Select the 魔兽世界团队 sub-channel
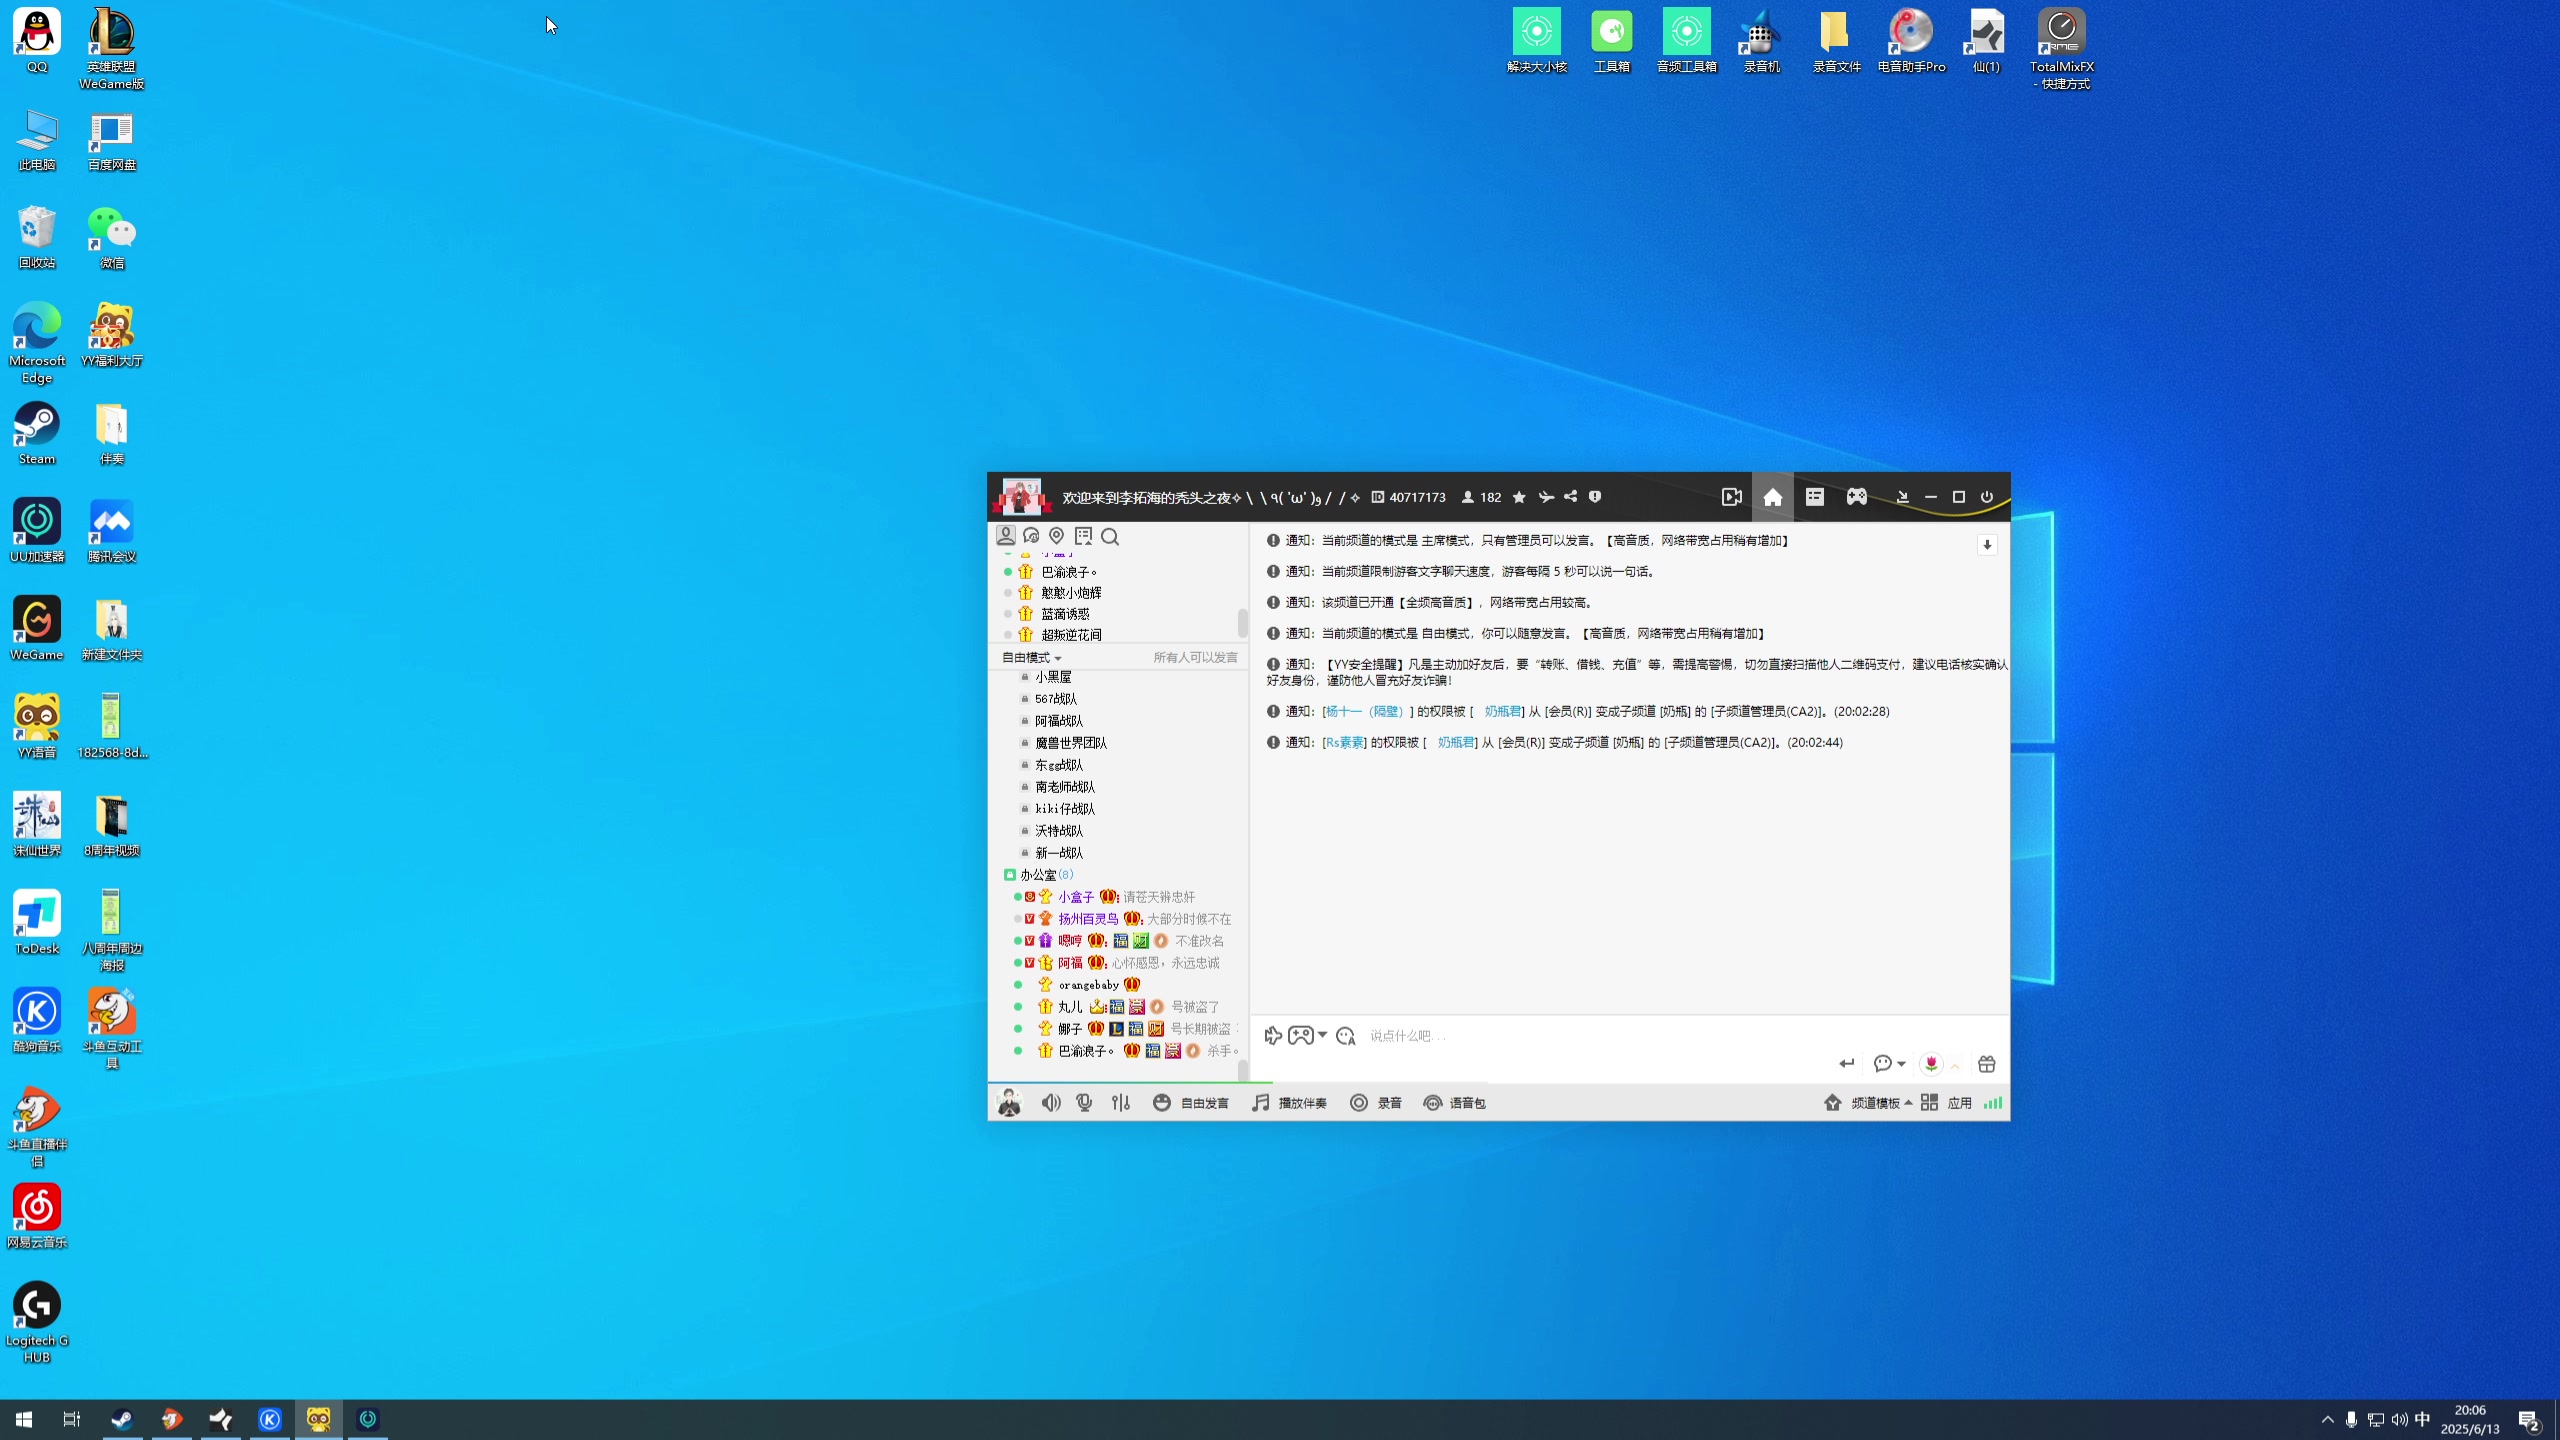 (1071, 743)
